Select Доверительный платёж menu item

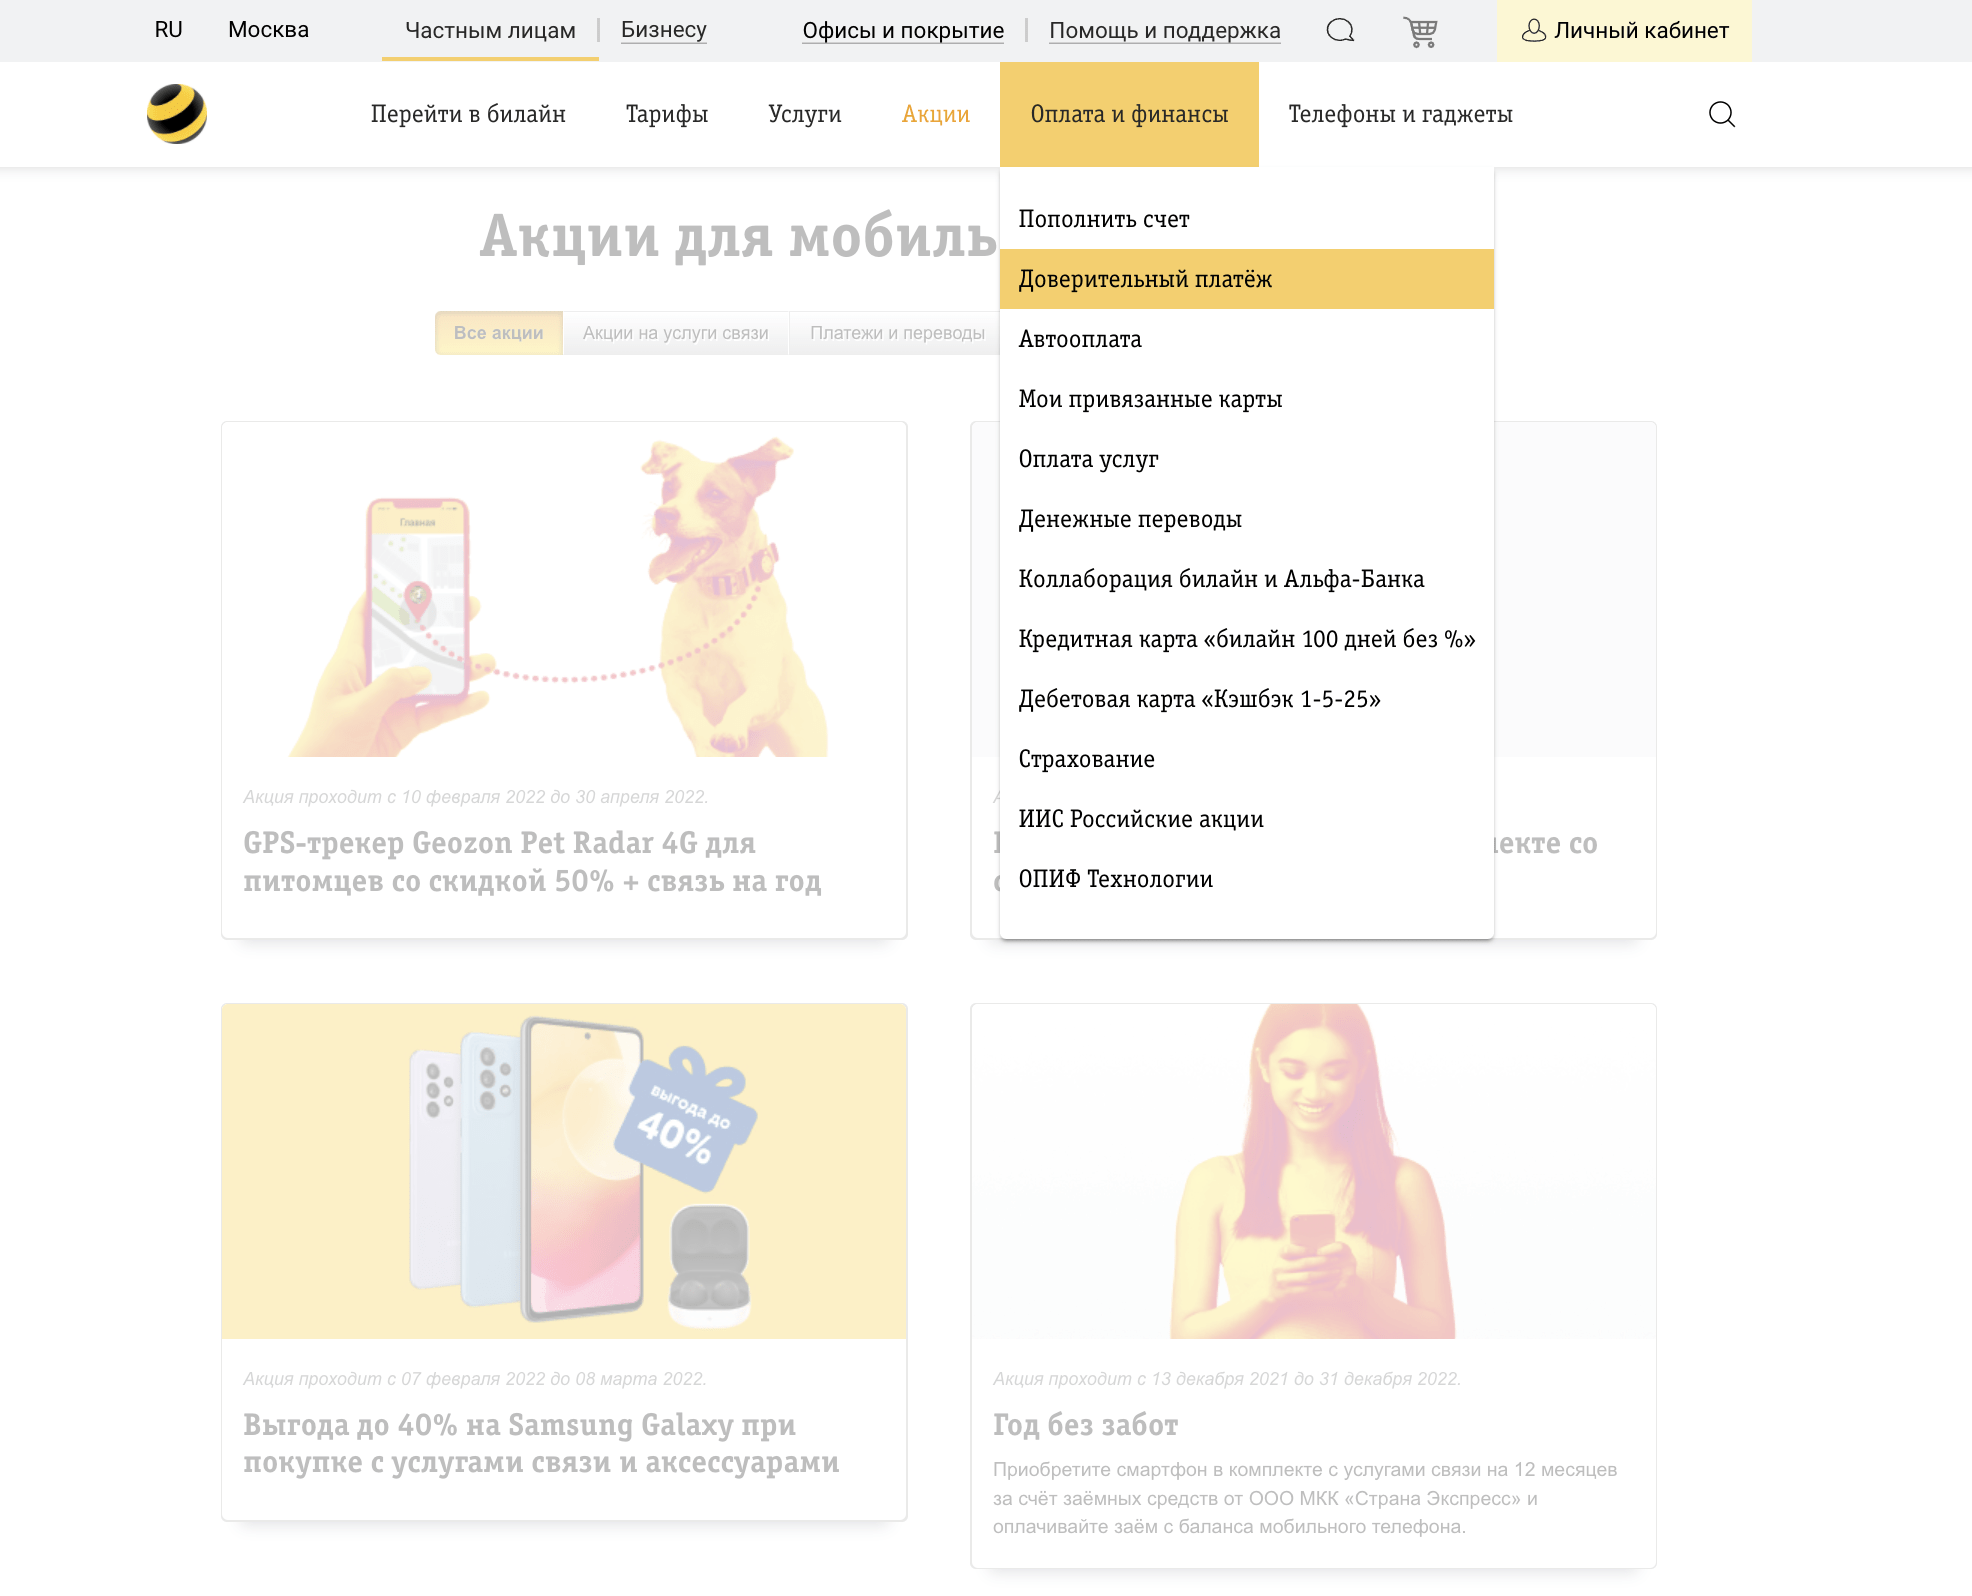(x=1246, y=279)
